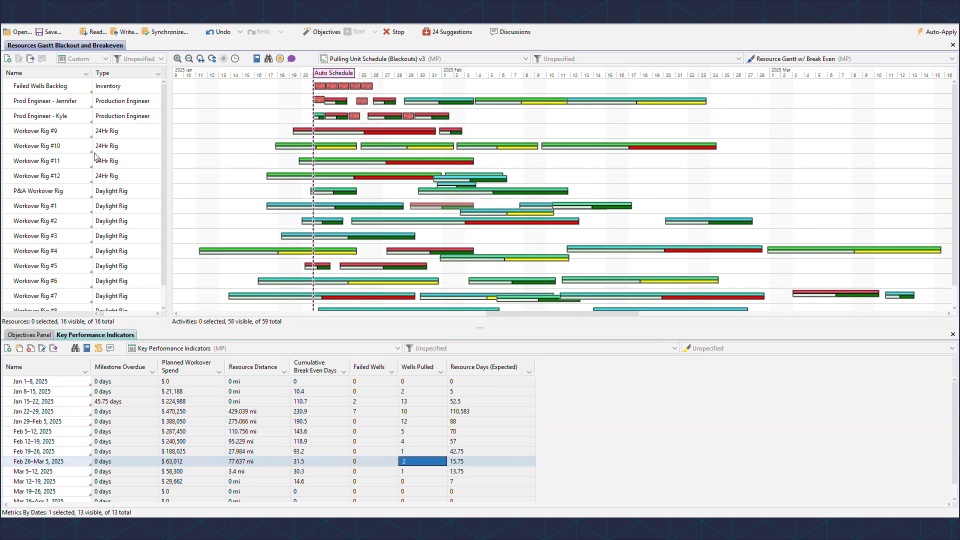
Task: Click the Stop button with red X
Action: tap(394, 32)
